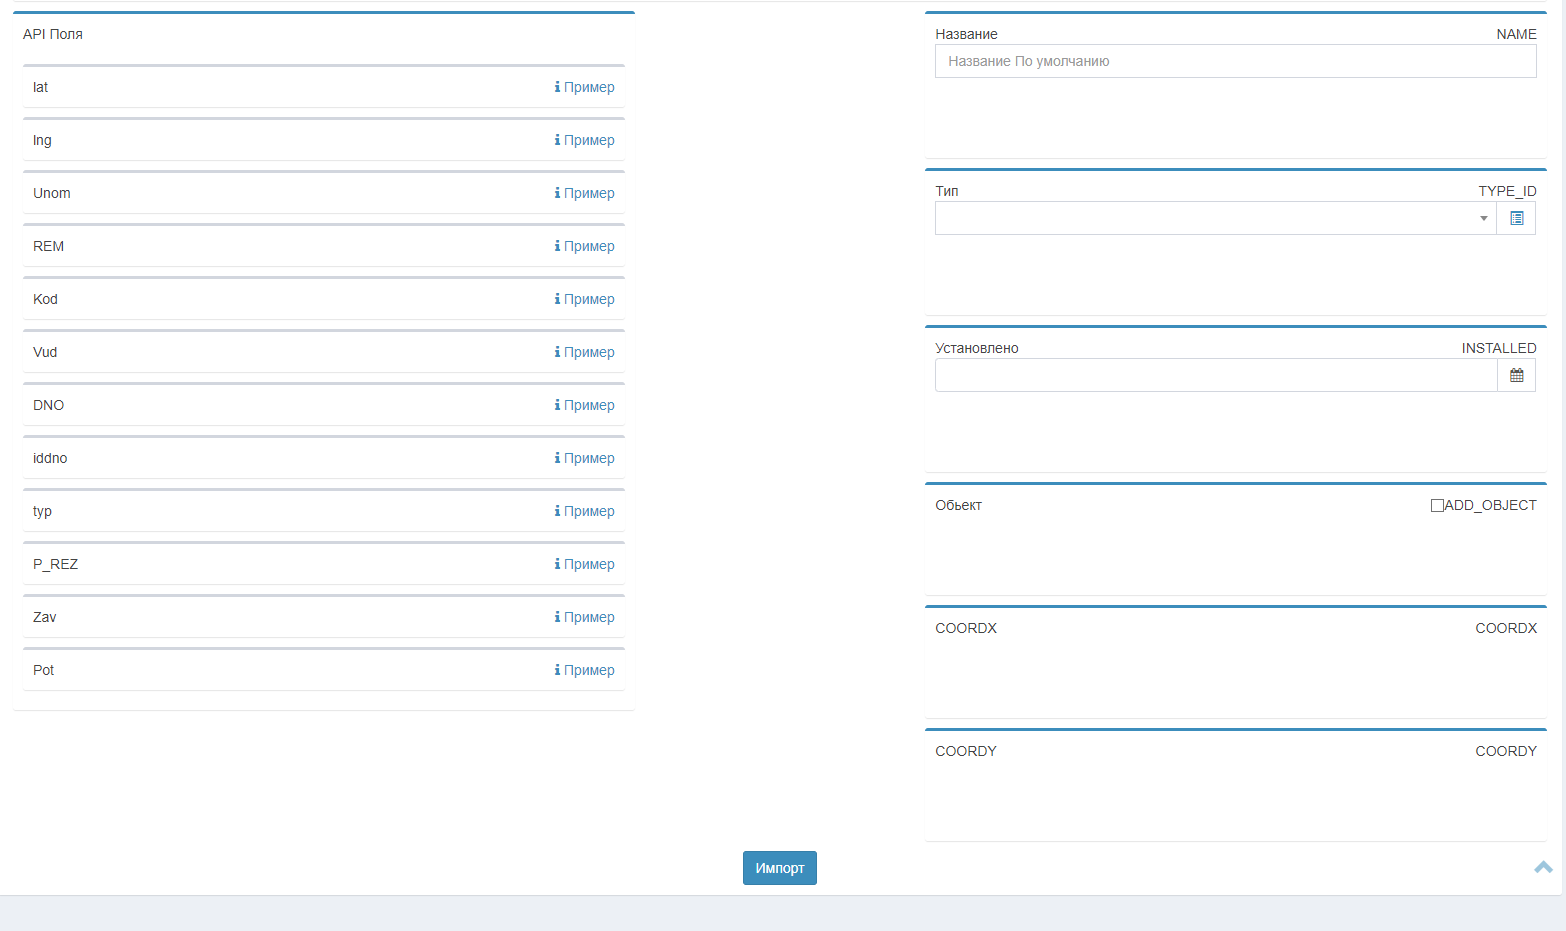View the Пример for Vud field
Screen dimensions: 1566x931
589,352
